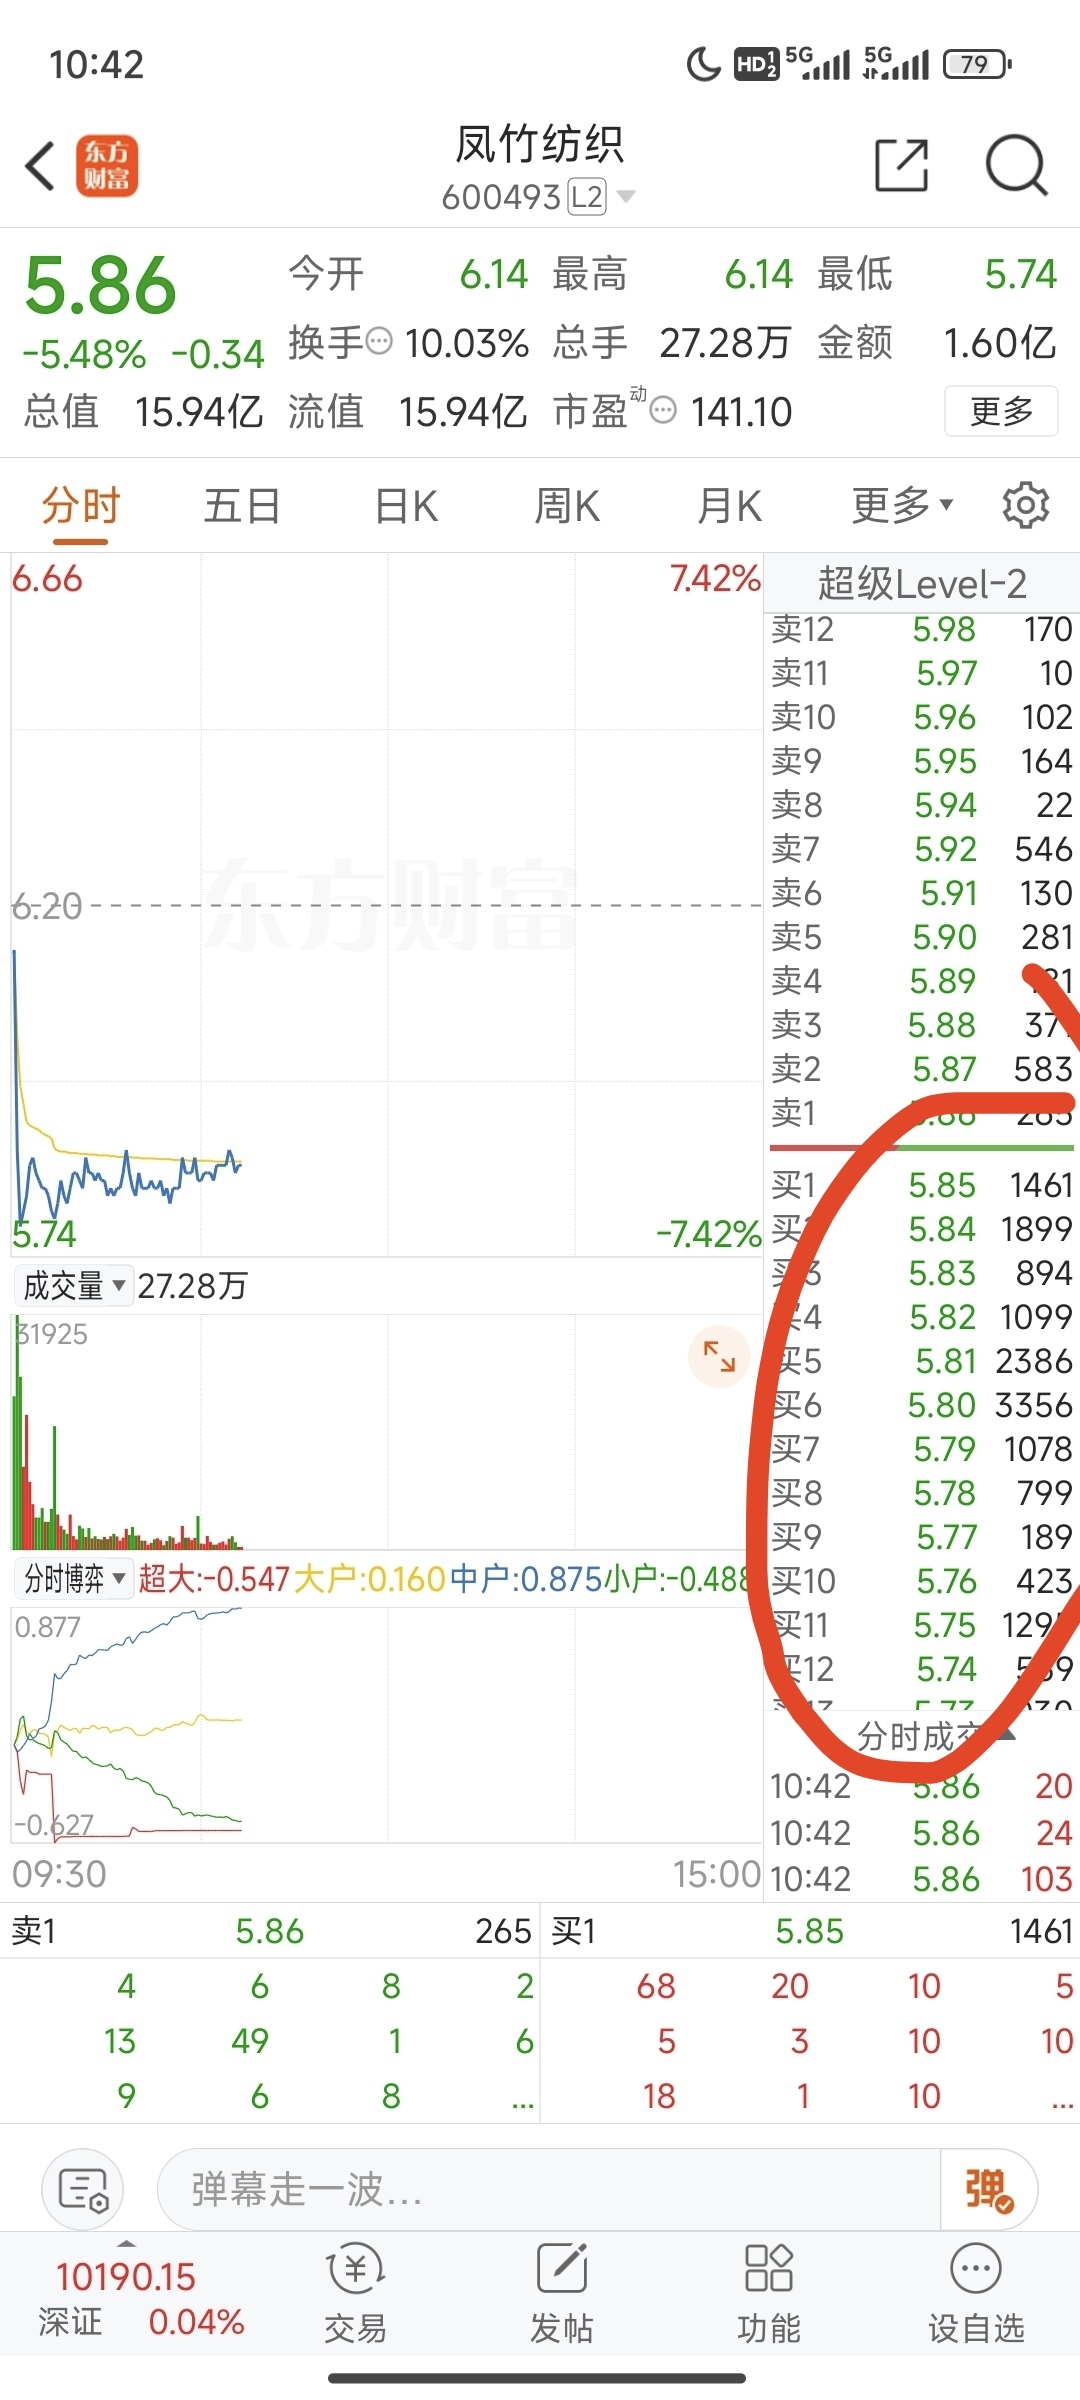Tap the back arrow icon

pyautogui.click(x=40, y=166)
